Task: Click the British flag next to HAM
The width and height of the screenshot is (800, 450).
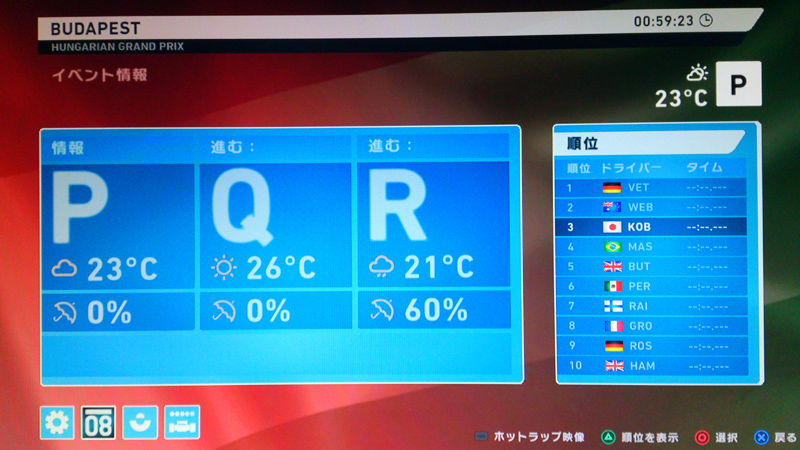Action: coord(614,366)
